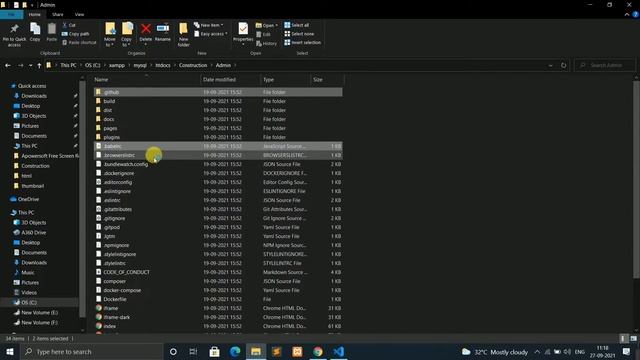Viewport: 640px width, 360px height.
Task: Go back with the left arrow
Action: click(8, 65)
